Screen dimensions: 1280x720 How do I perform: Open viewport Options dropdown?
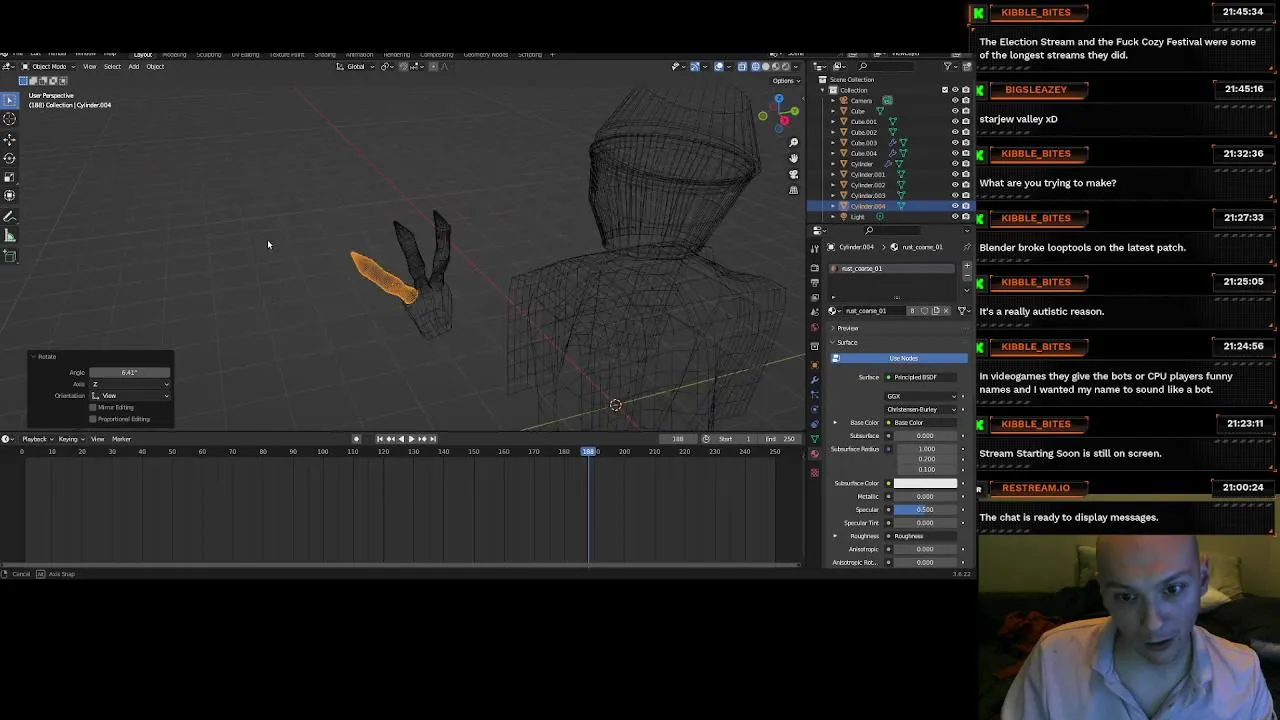tap(785, 81)
